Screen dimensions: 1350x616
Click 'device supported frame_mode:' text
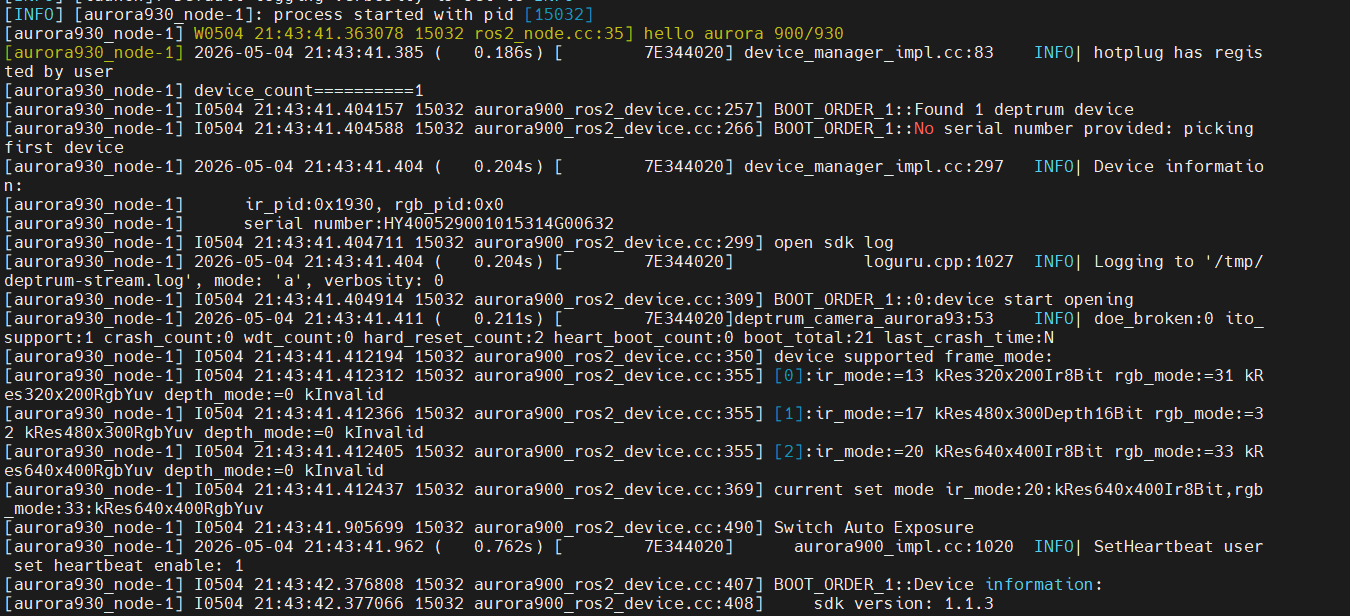(914, 356)
